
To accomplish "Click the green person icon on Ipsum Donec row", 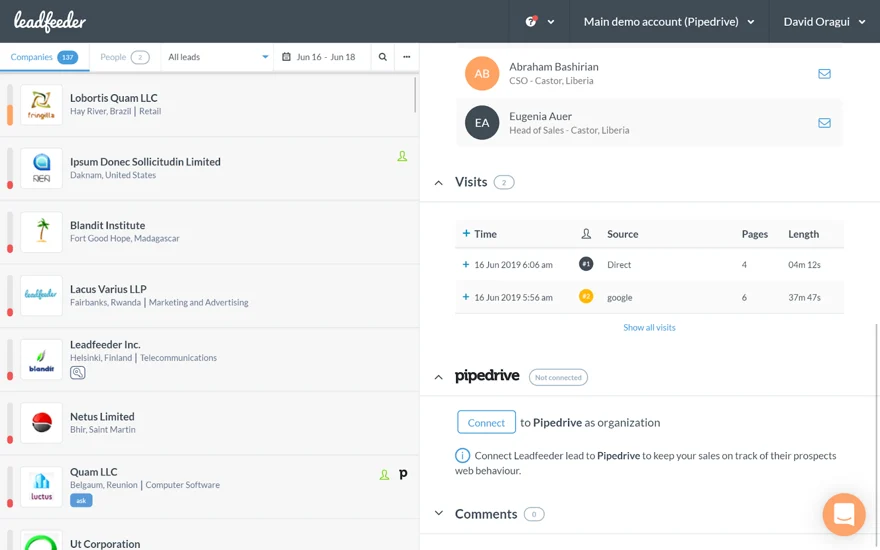I will [402, 157].
